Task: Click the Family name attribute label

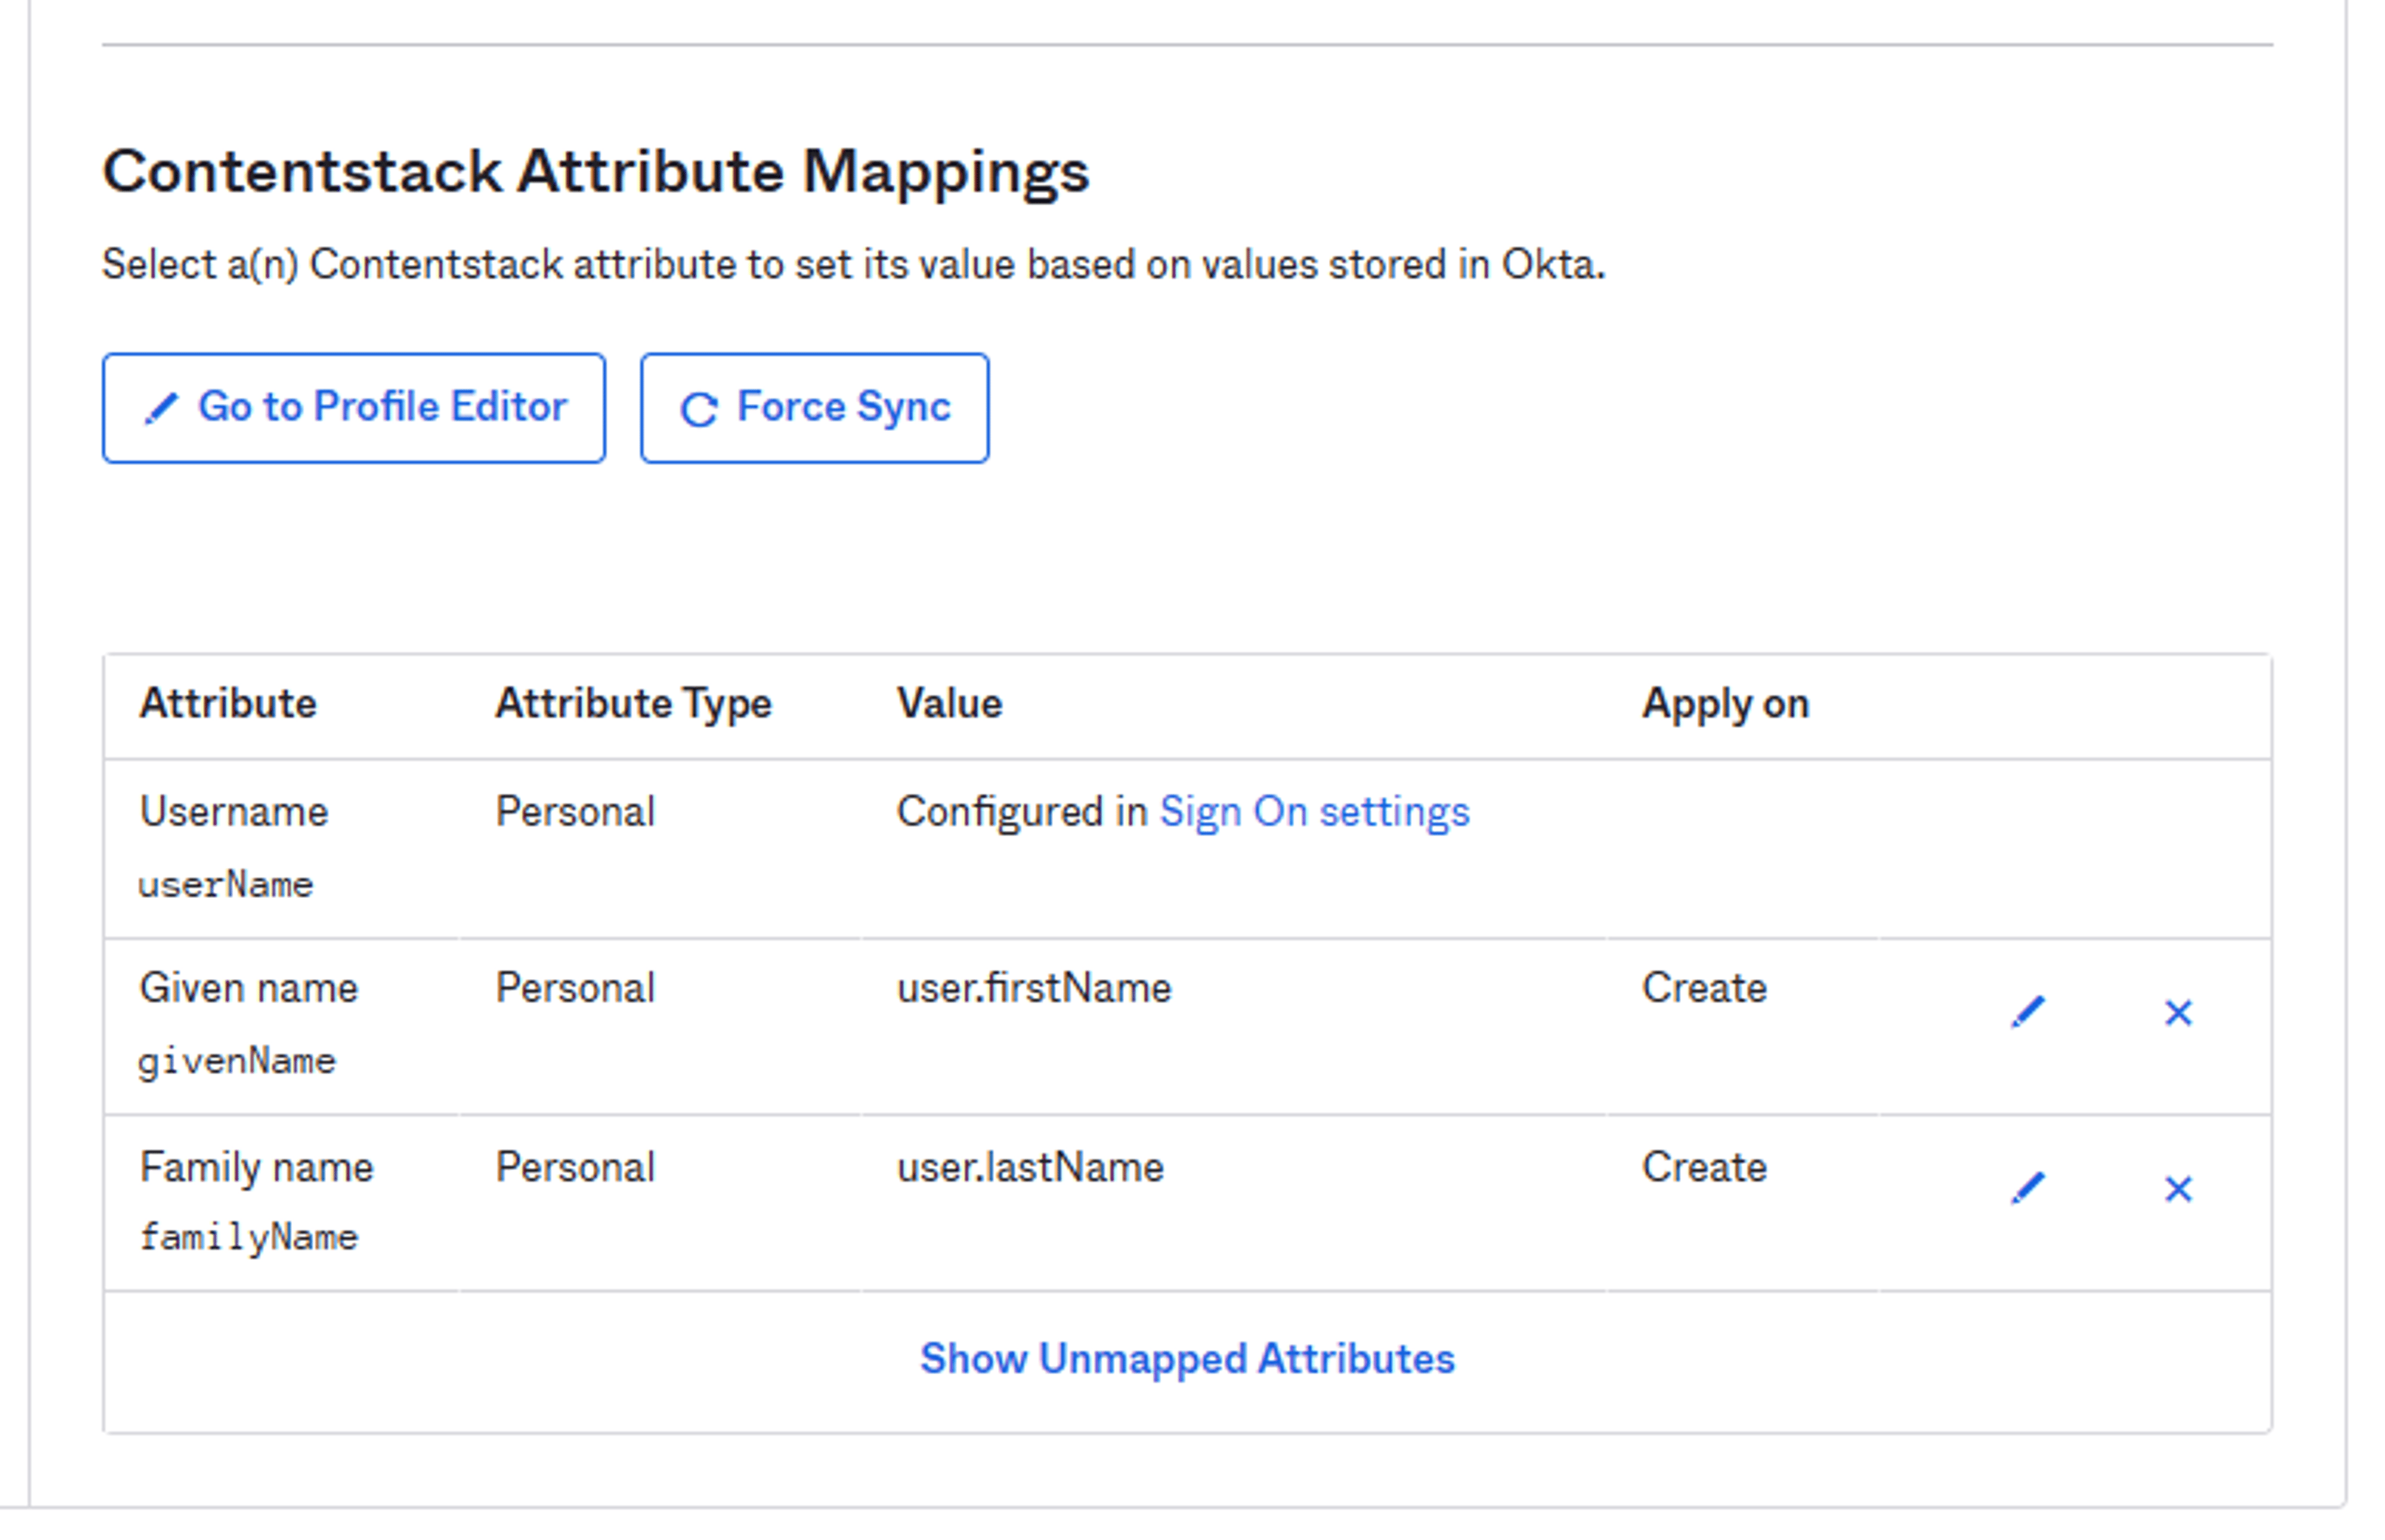Action: pos(257,1167)
